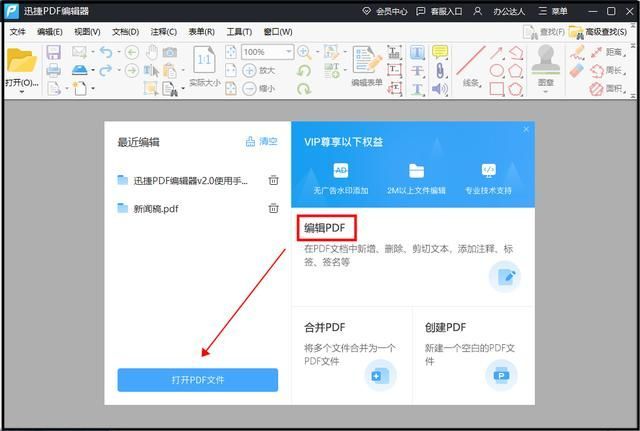Click the Redo arrow icon

pos(106,70)
